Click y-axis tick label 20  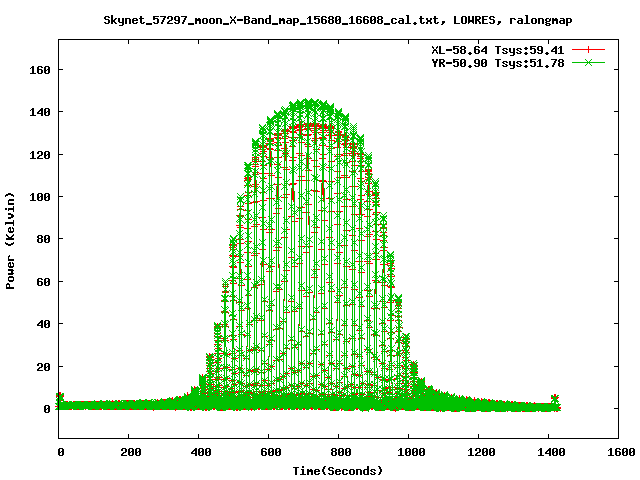[43, 367]
